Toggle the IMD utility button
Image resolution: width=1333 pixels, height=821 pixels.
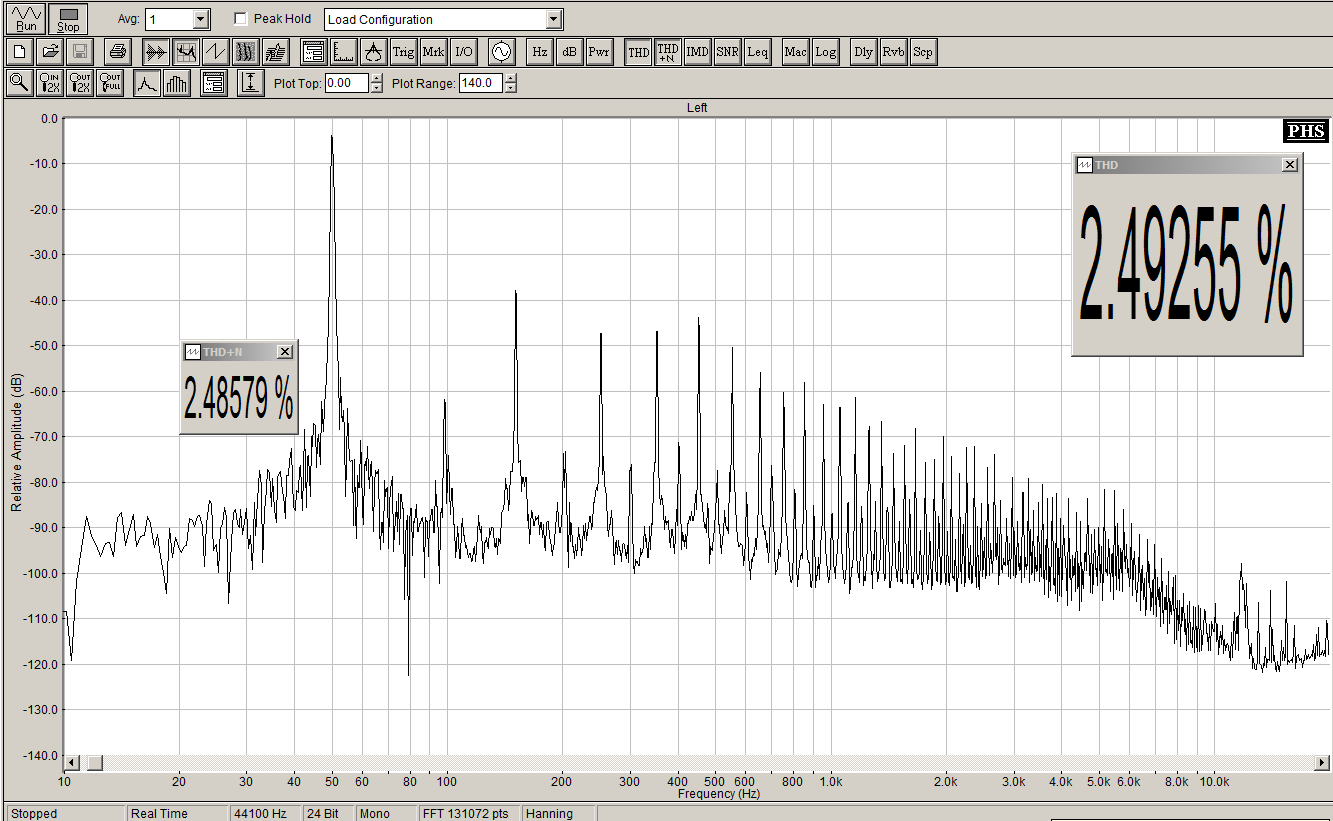click(698, 52)
